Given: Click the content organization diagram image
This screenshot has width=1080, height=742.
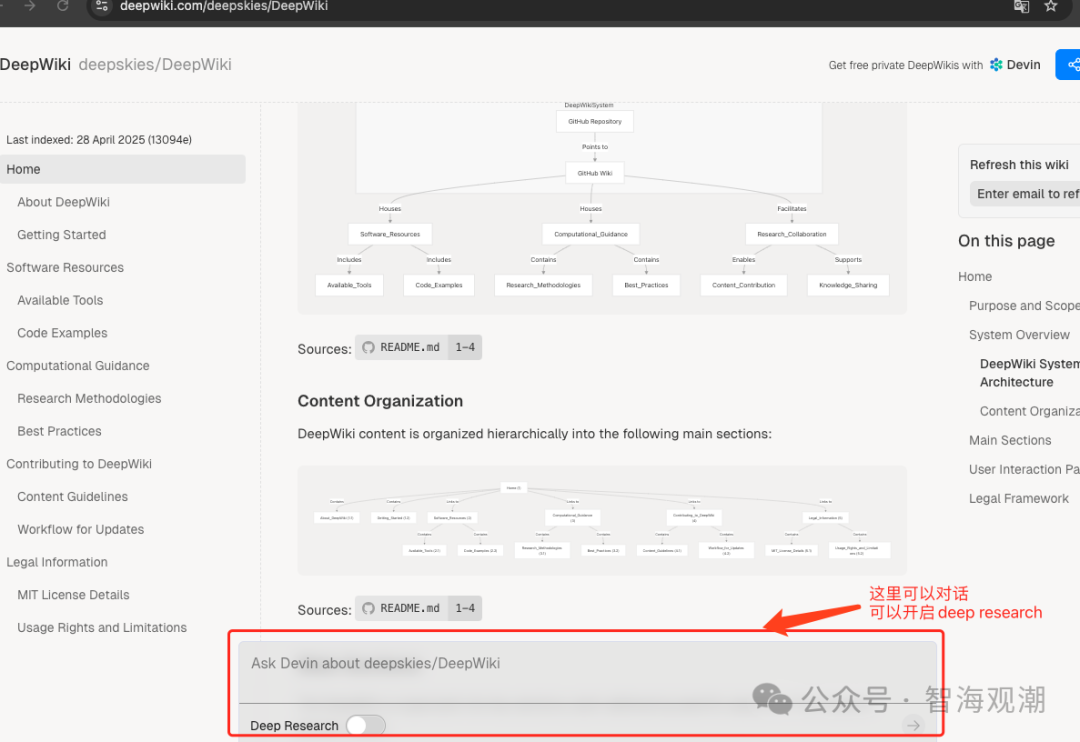Looking at the screenshot, I should [x=602, y=521].
